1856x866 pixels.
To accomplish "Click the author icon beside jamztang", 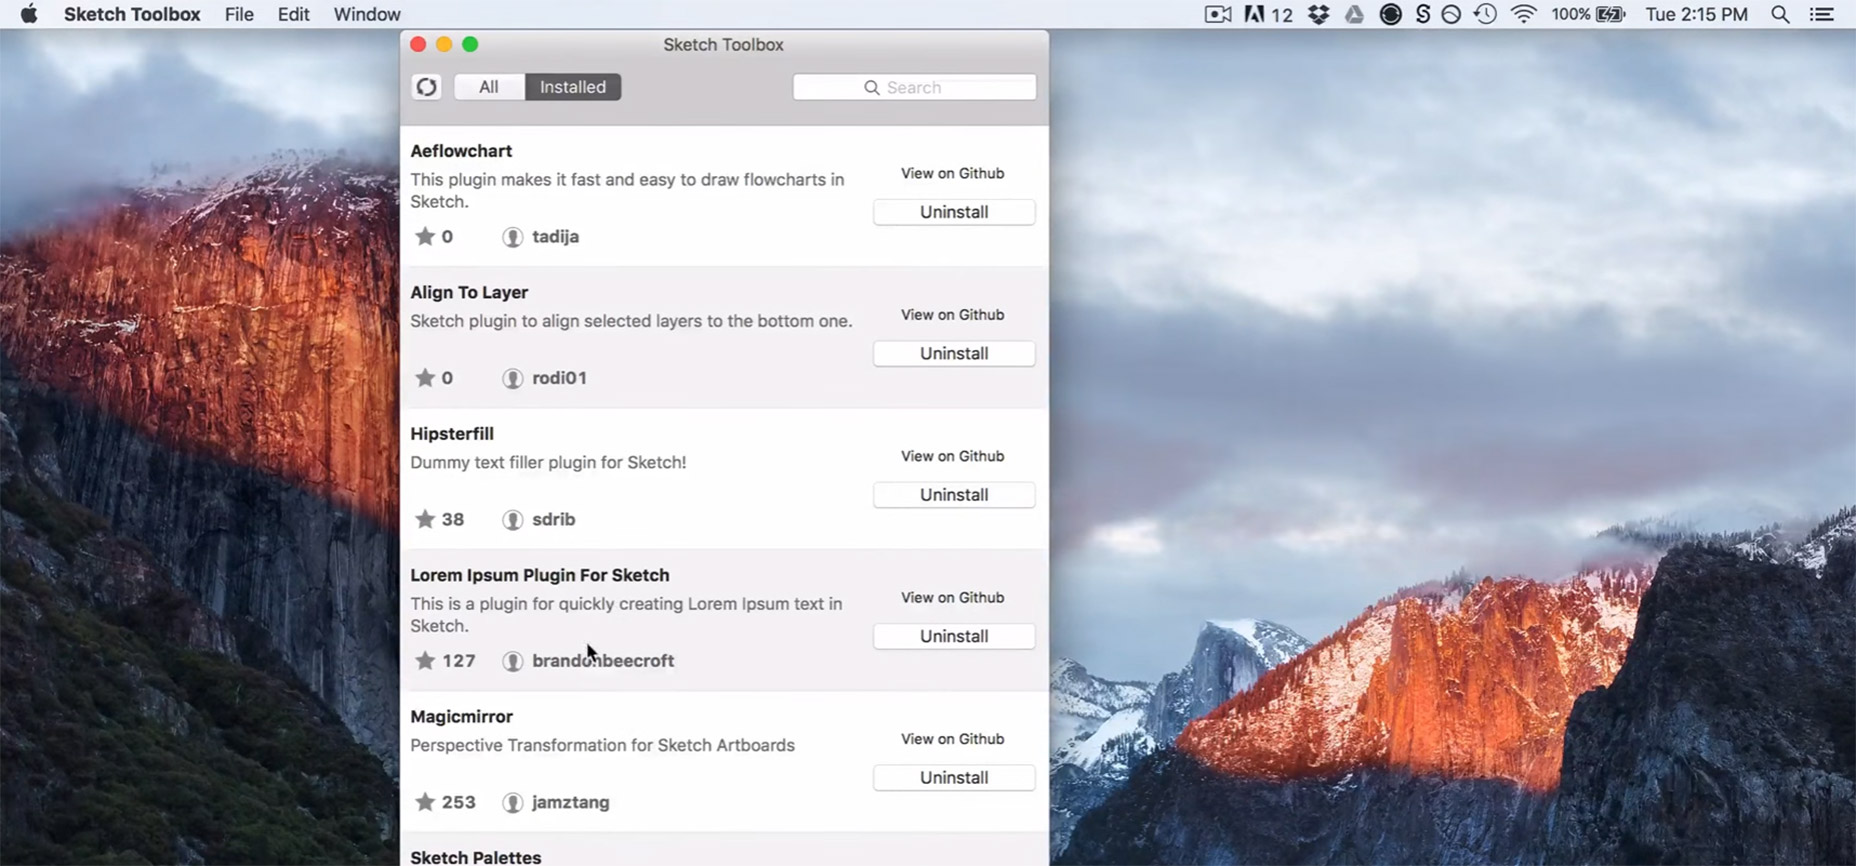I will [512, 802].
